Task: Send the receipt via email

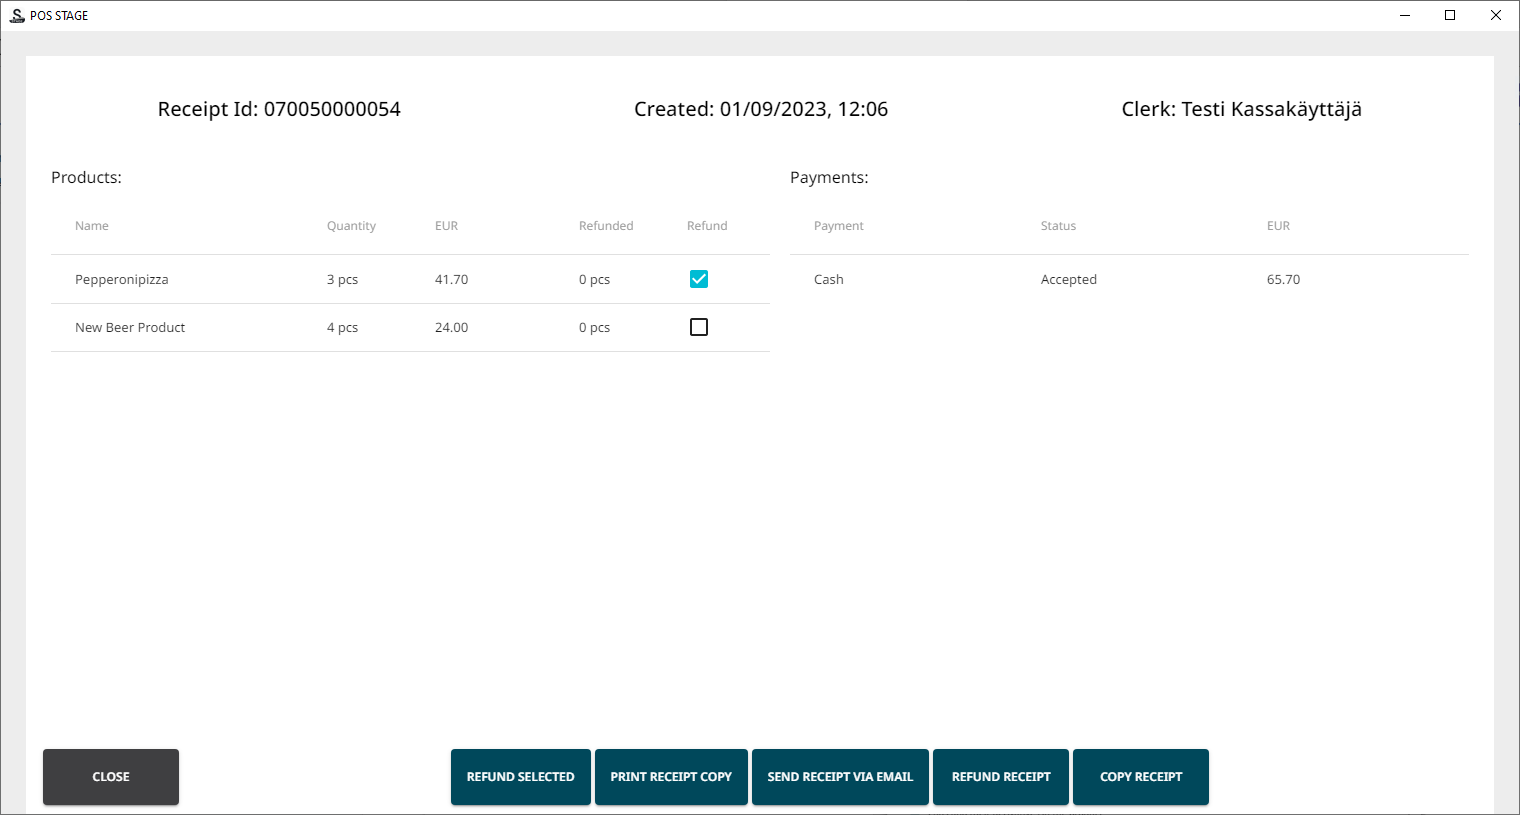Action: [840, 777]
